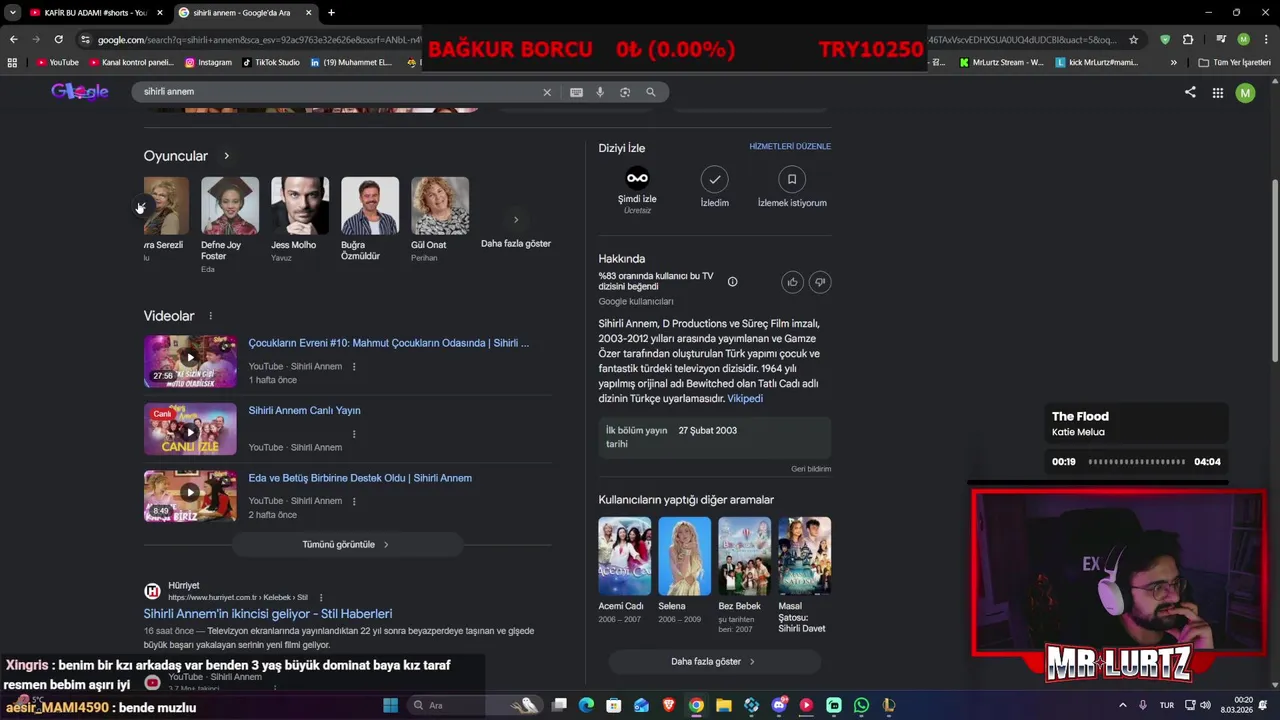This screenshot has height=720, width=1280.
Task: Click Şimdi izle watch now icon
Action: pyautogui.click(x=637, y=179)
